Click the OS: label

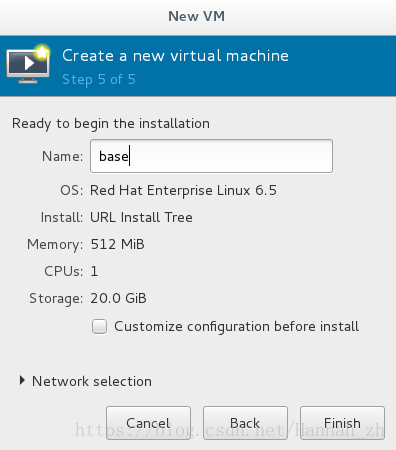(71, 191)
